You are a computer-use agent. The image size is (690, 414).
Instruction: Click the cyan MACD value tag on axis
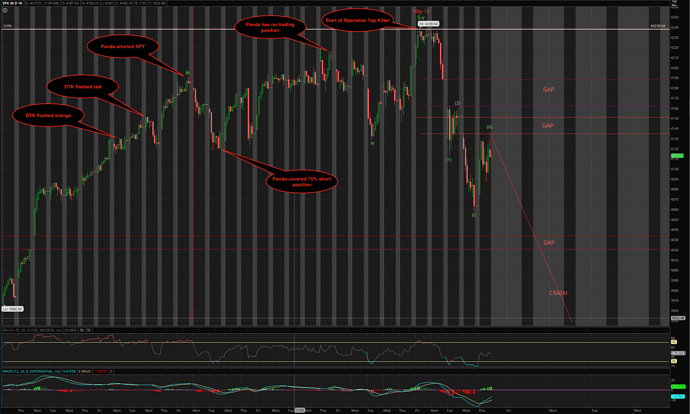(x=678, y=396)
